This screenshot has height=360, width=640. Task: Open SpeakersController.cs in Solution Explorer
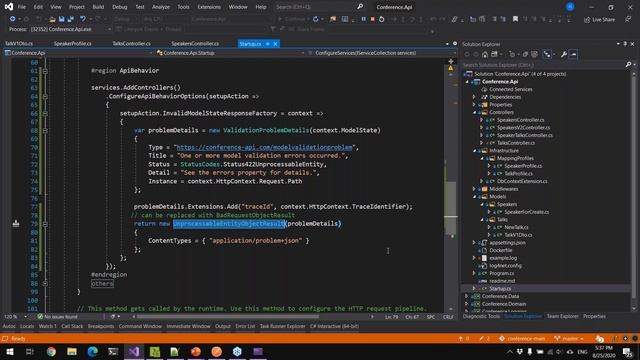pos(520,120)
